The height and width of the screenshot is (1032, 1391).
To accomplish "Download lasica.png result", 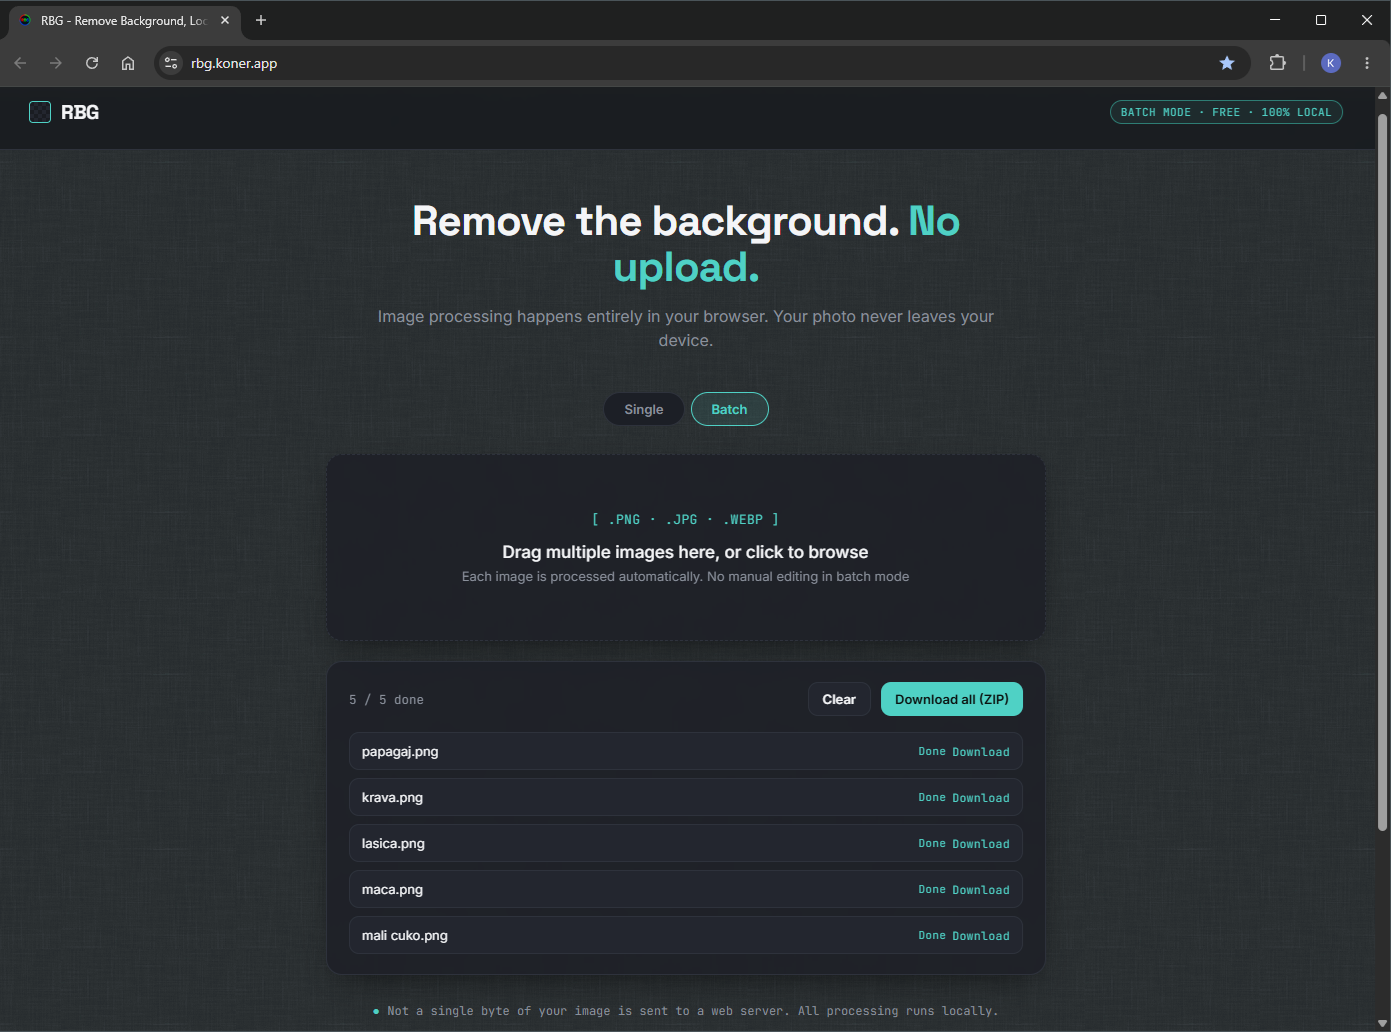I will pos(981,844).
